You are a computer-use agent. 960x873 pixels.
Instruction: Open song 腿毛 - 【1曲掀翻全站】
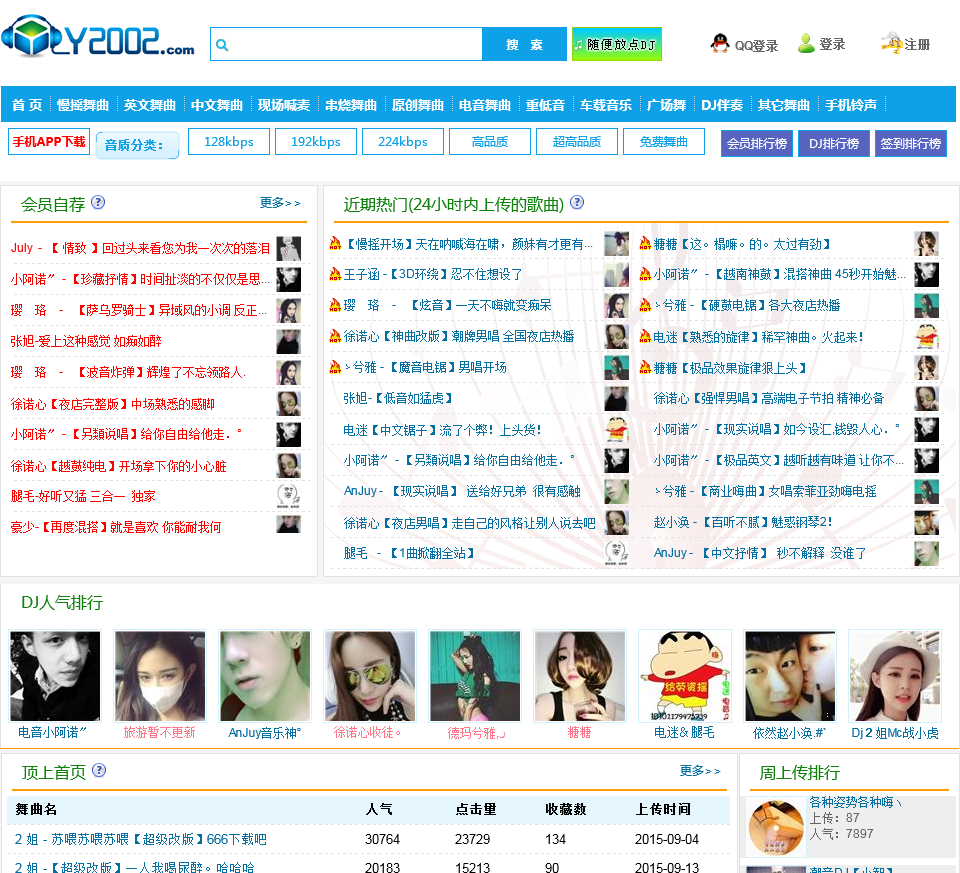409,553
